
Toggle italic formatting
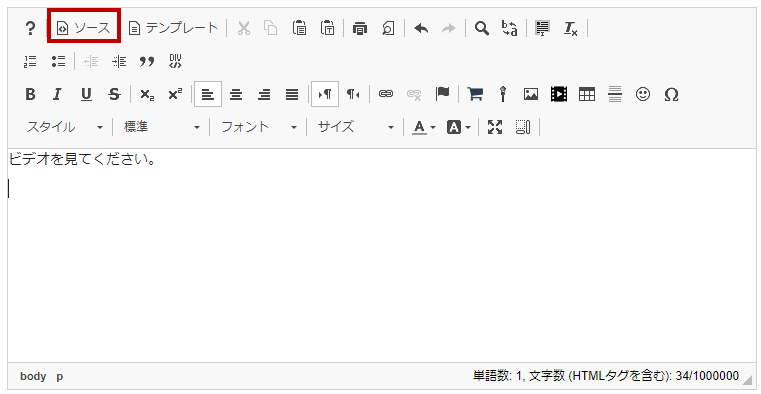[x=58, y=94]
